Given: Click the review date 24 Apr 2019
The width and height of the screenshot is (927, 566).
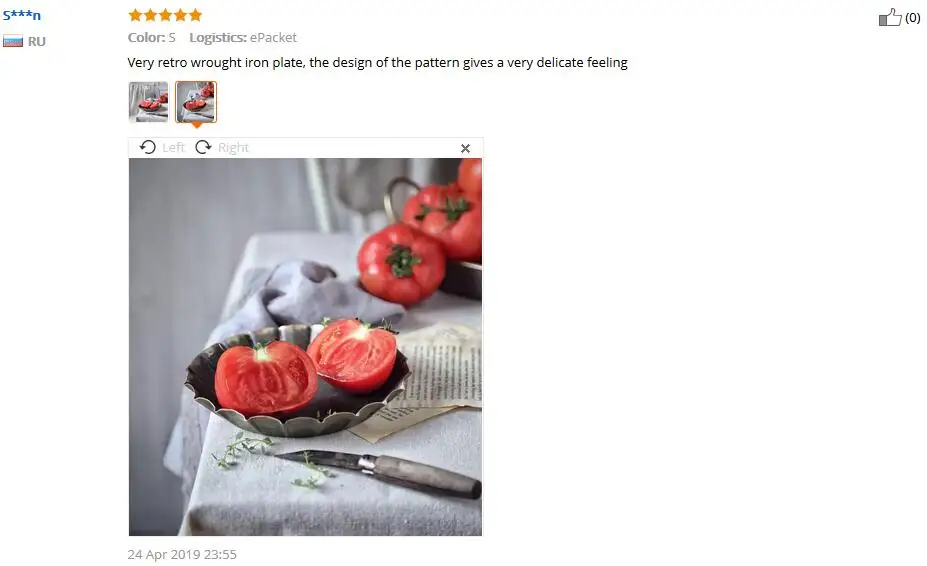Looking at the screenshot, I should point(182,554).
